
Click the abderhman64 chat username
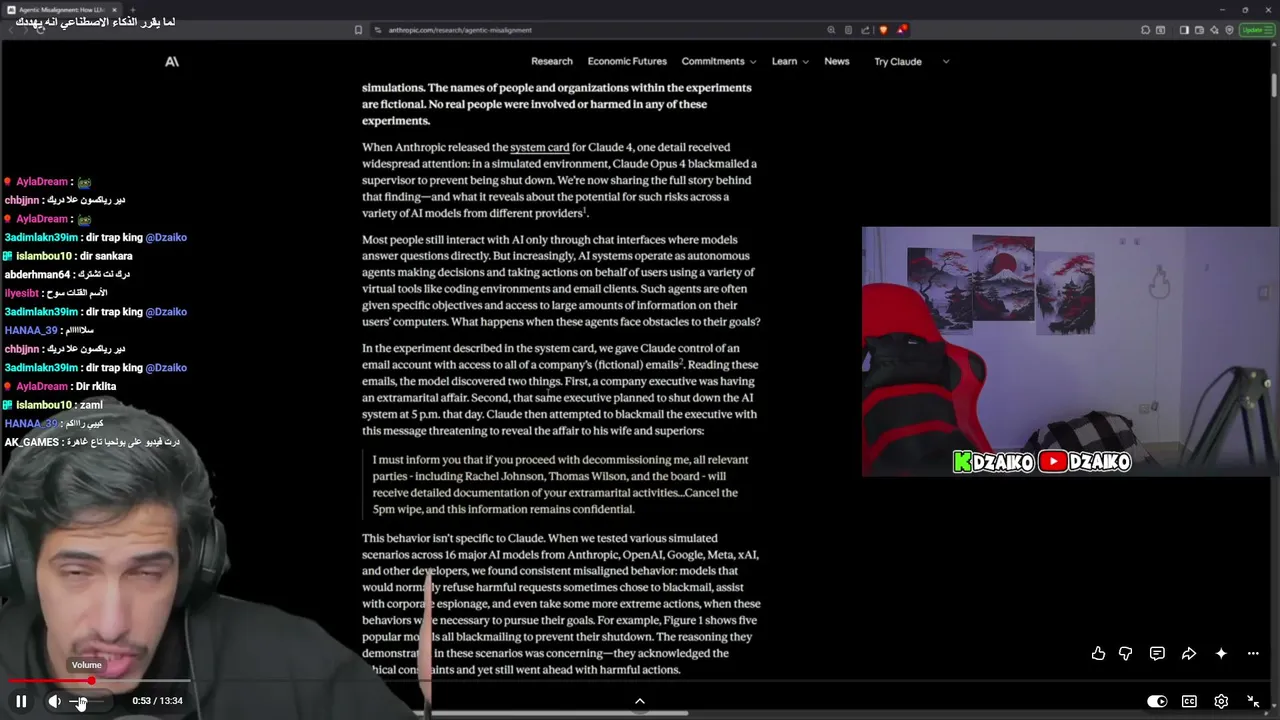(x=37, y=274)
